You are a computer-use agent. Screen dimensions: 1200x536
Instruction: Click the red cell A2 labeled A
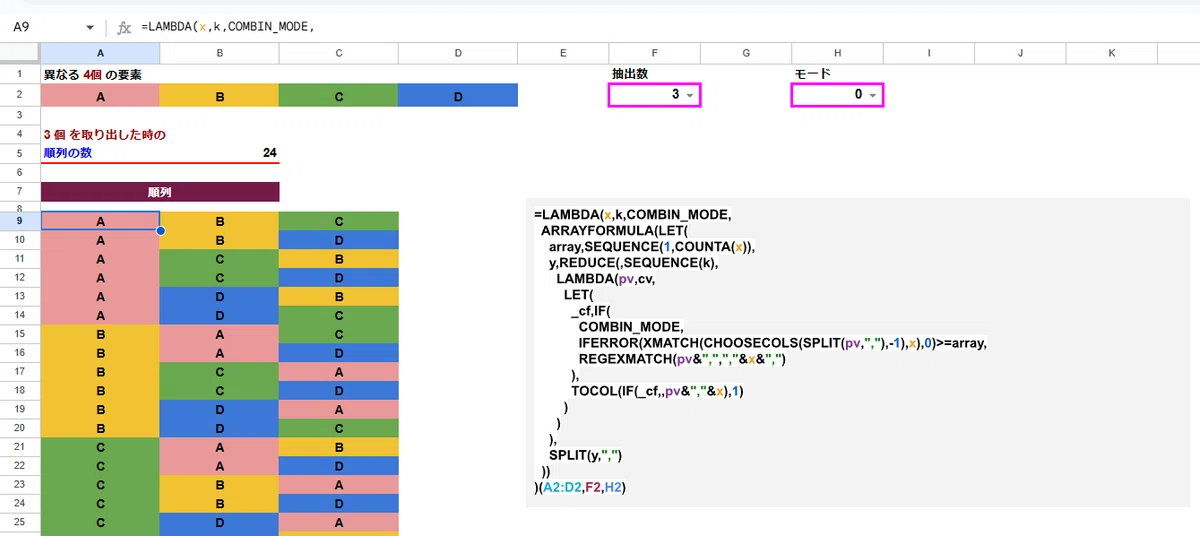(x=100, y=96)
